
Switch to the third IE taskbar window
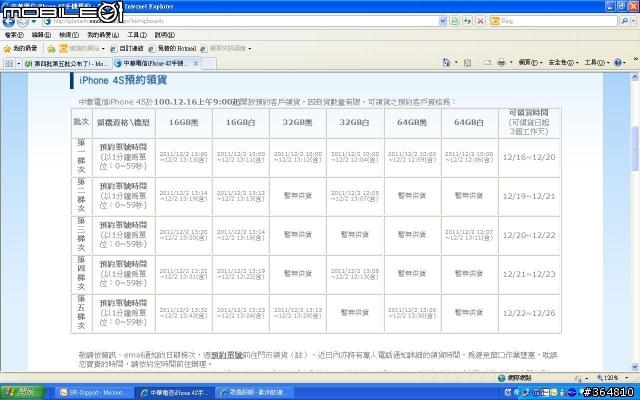pos(255,393)
